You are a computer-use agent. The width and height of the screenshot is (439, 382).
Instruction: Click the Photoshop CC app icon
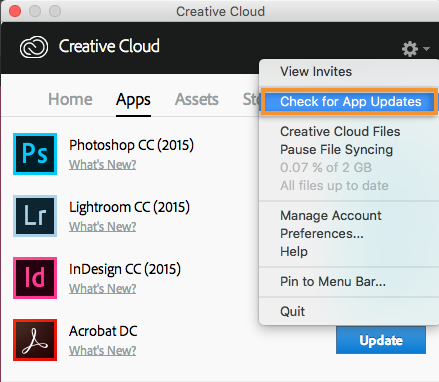(35, 154)
